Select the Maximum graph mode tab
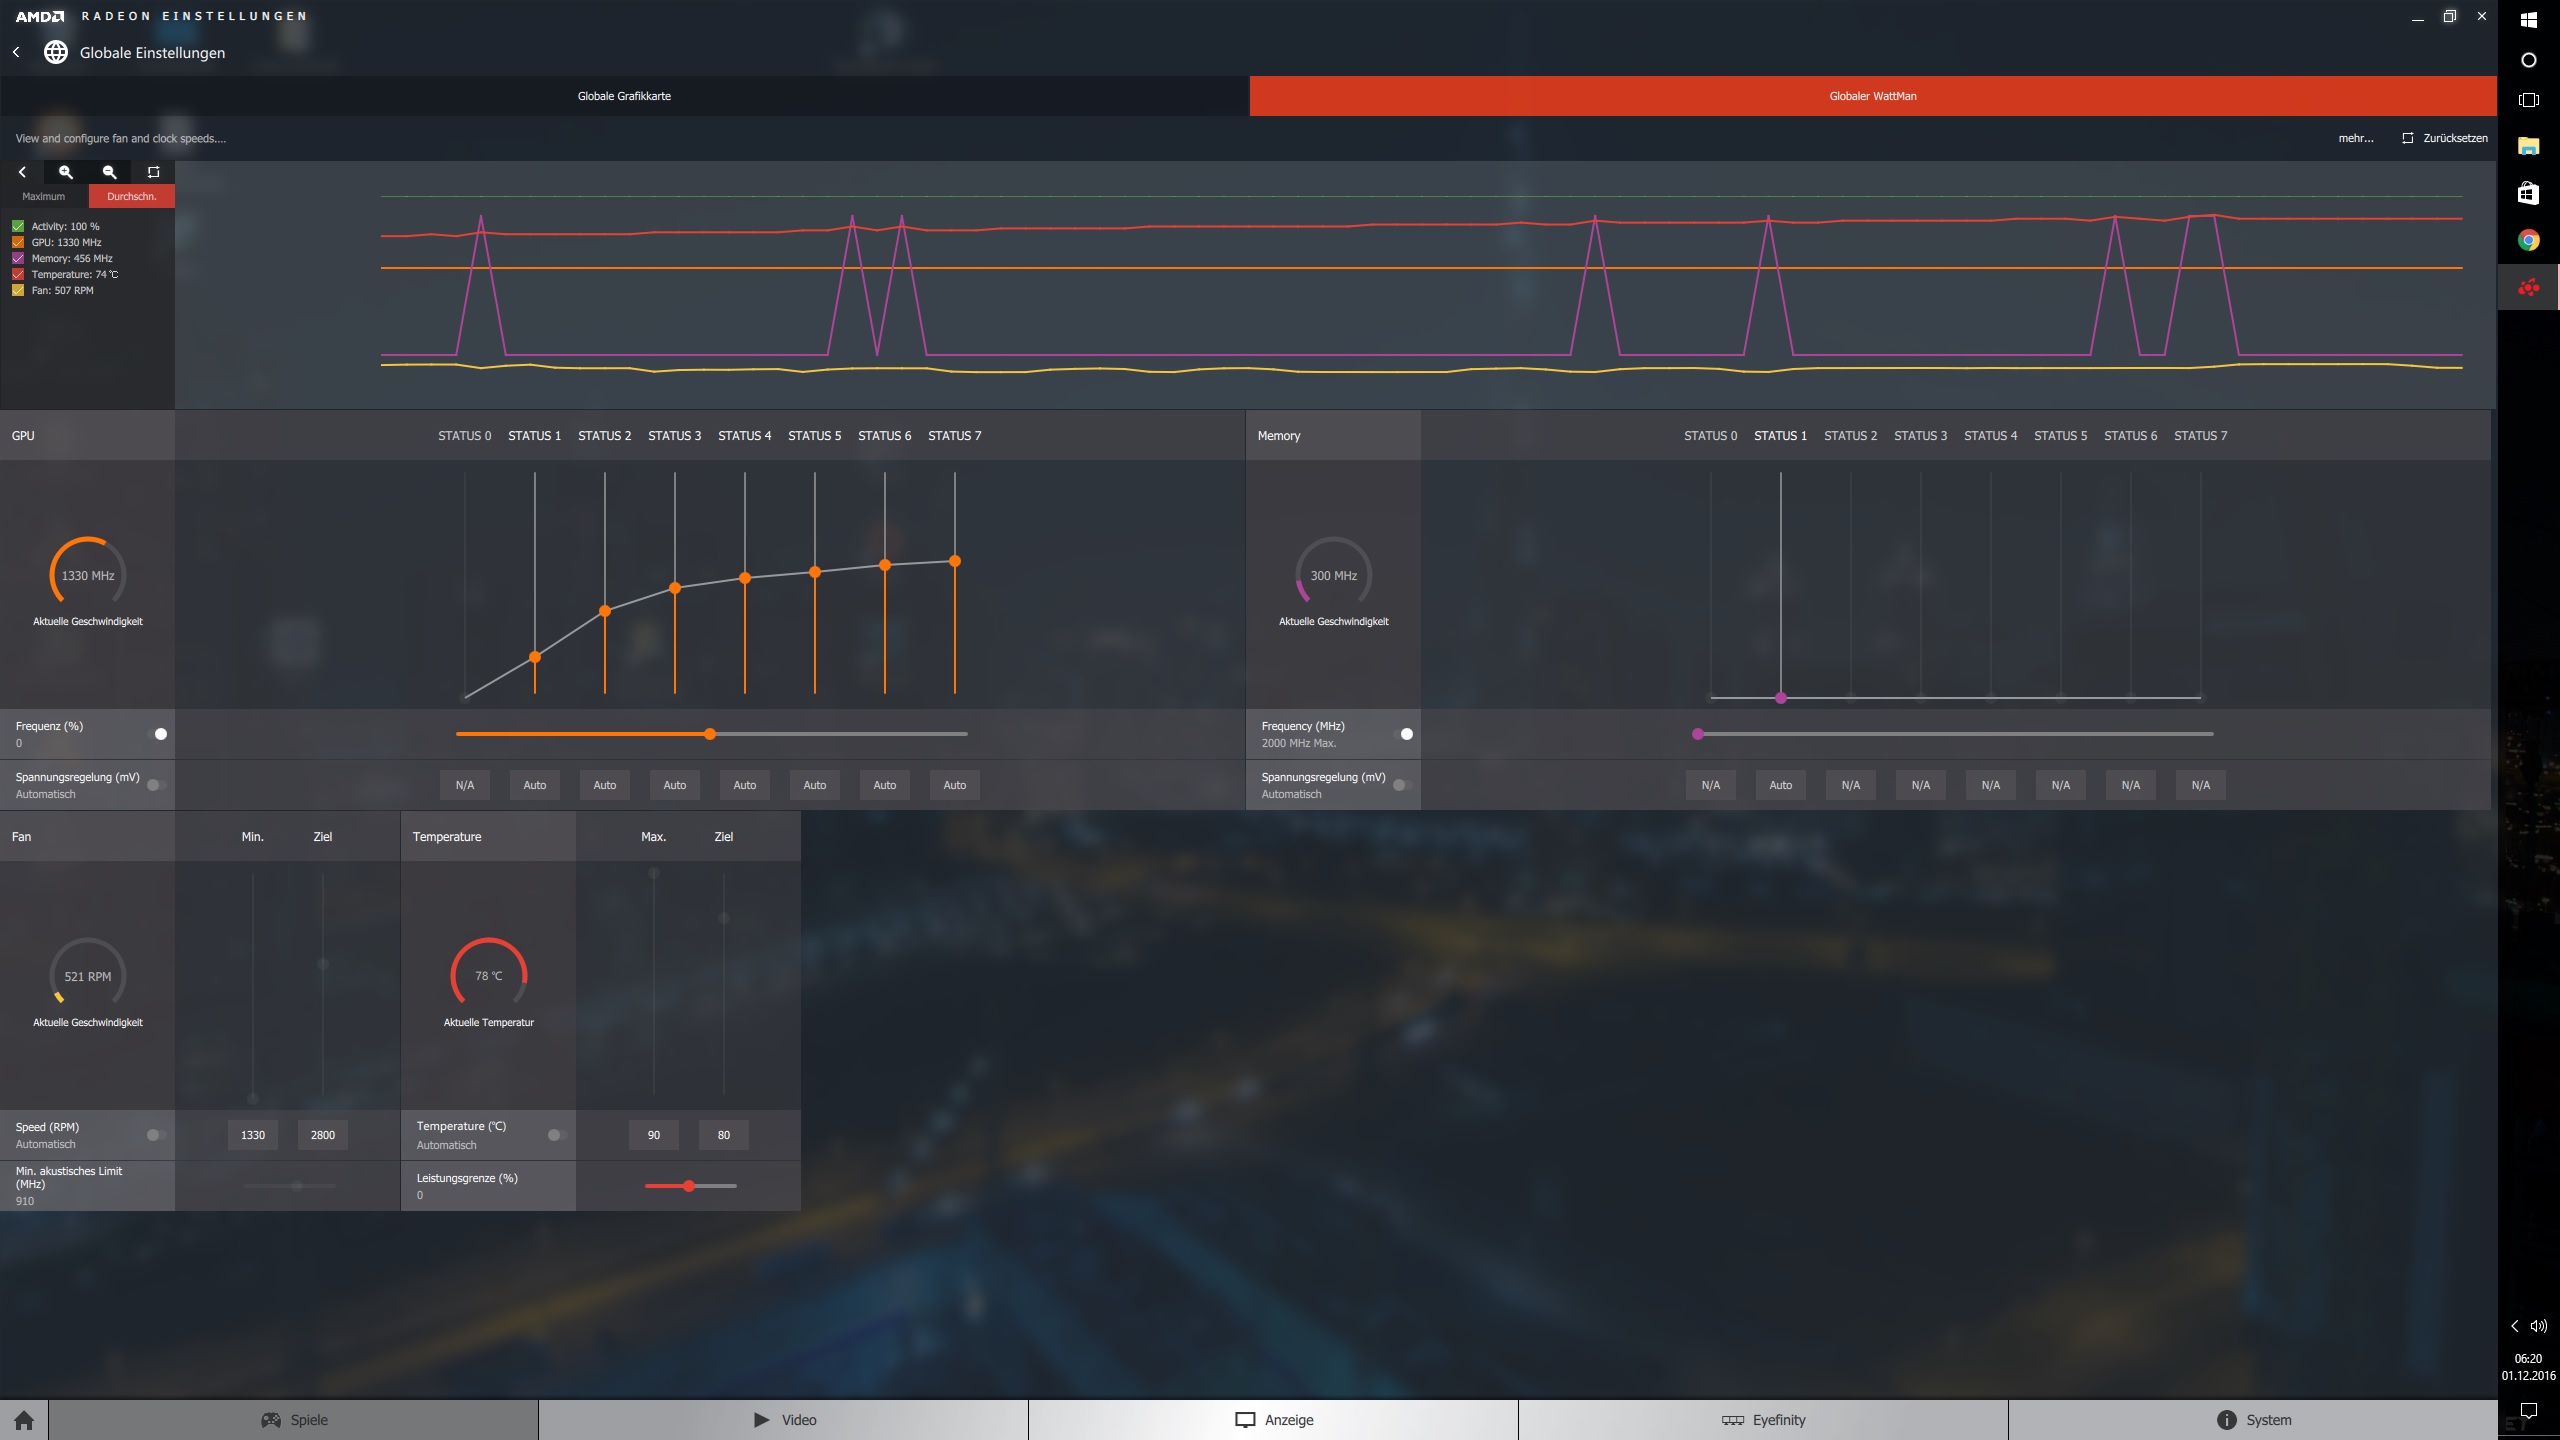 [x=44, y=196]
